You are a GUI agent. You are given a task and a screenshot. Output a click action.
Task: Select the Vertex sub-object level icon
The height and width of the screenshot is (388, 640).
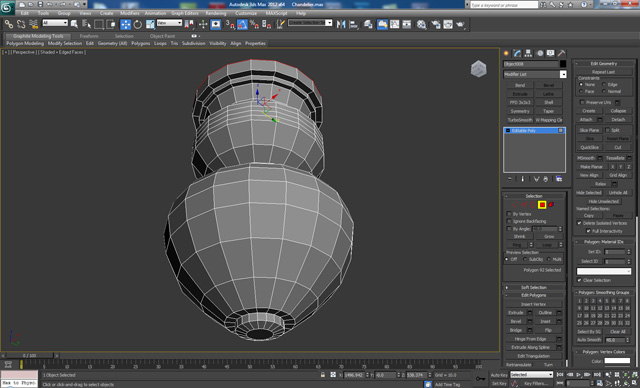click(514, 205)
